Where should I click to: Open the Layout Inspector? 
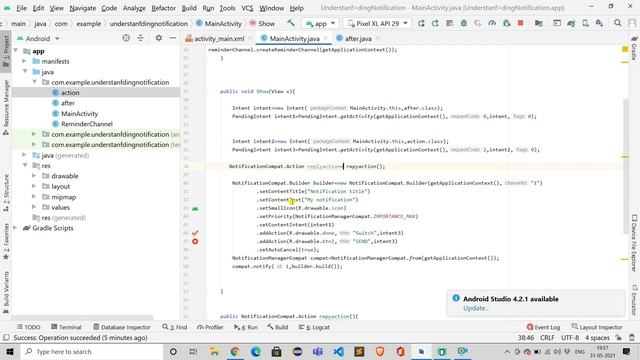pos(597,327)
